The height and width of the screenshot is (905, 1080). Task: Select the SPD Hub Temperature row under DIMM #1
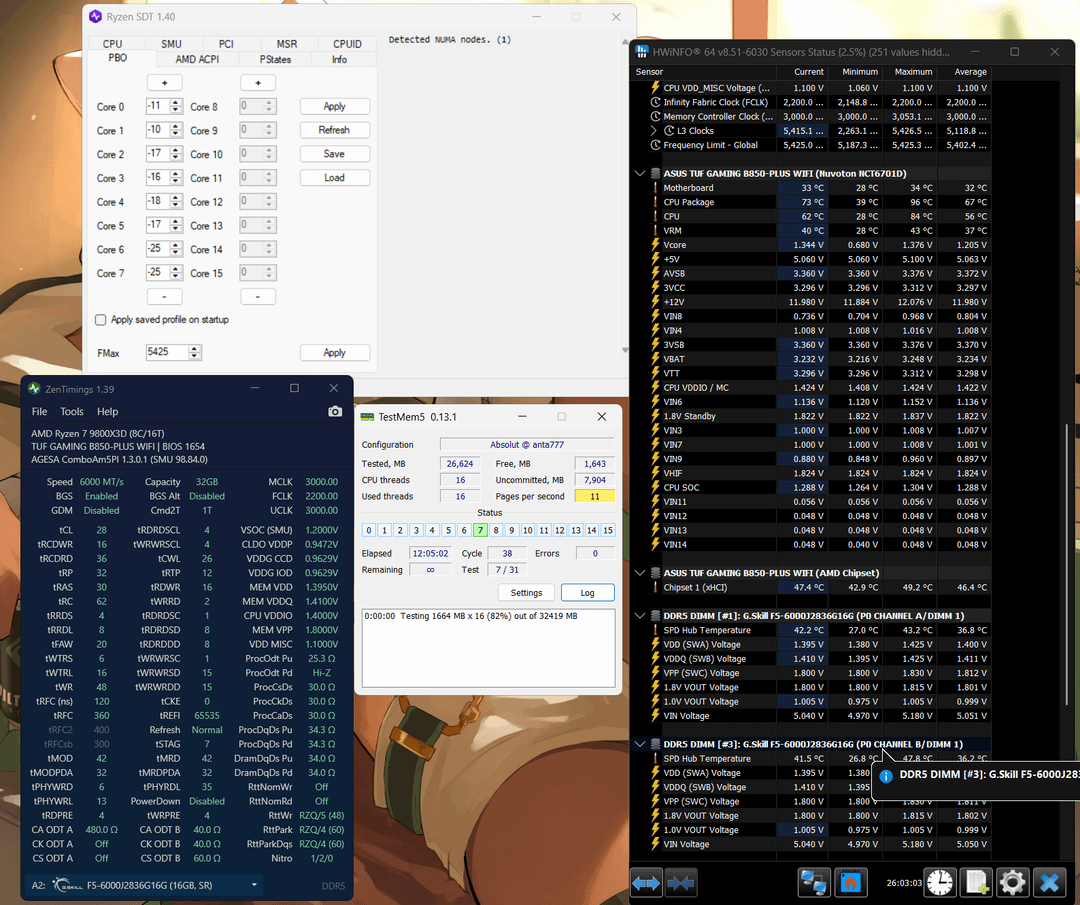click(x=811, y=630)
